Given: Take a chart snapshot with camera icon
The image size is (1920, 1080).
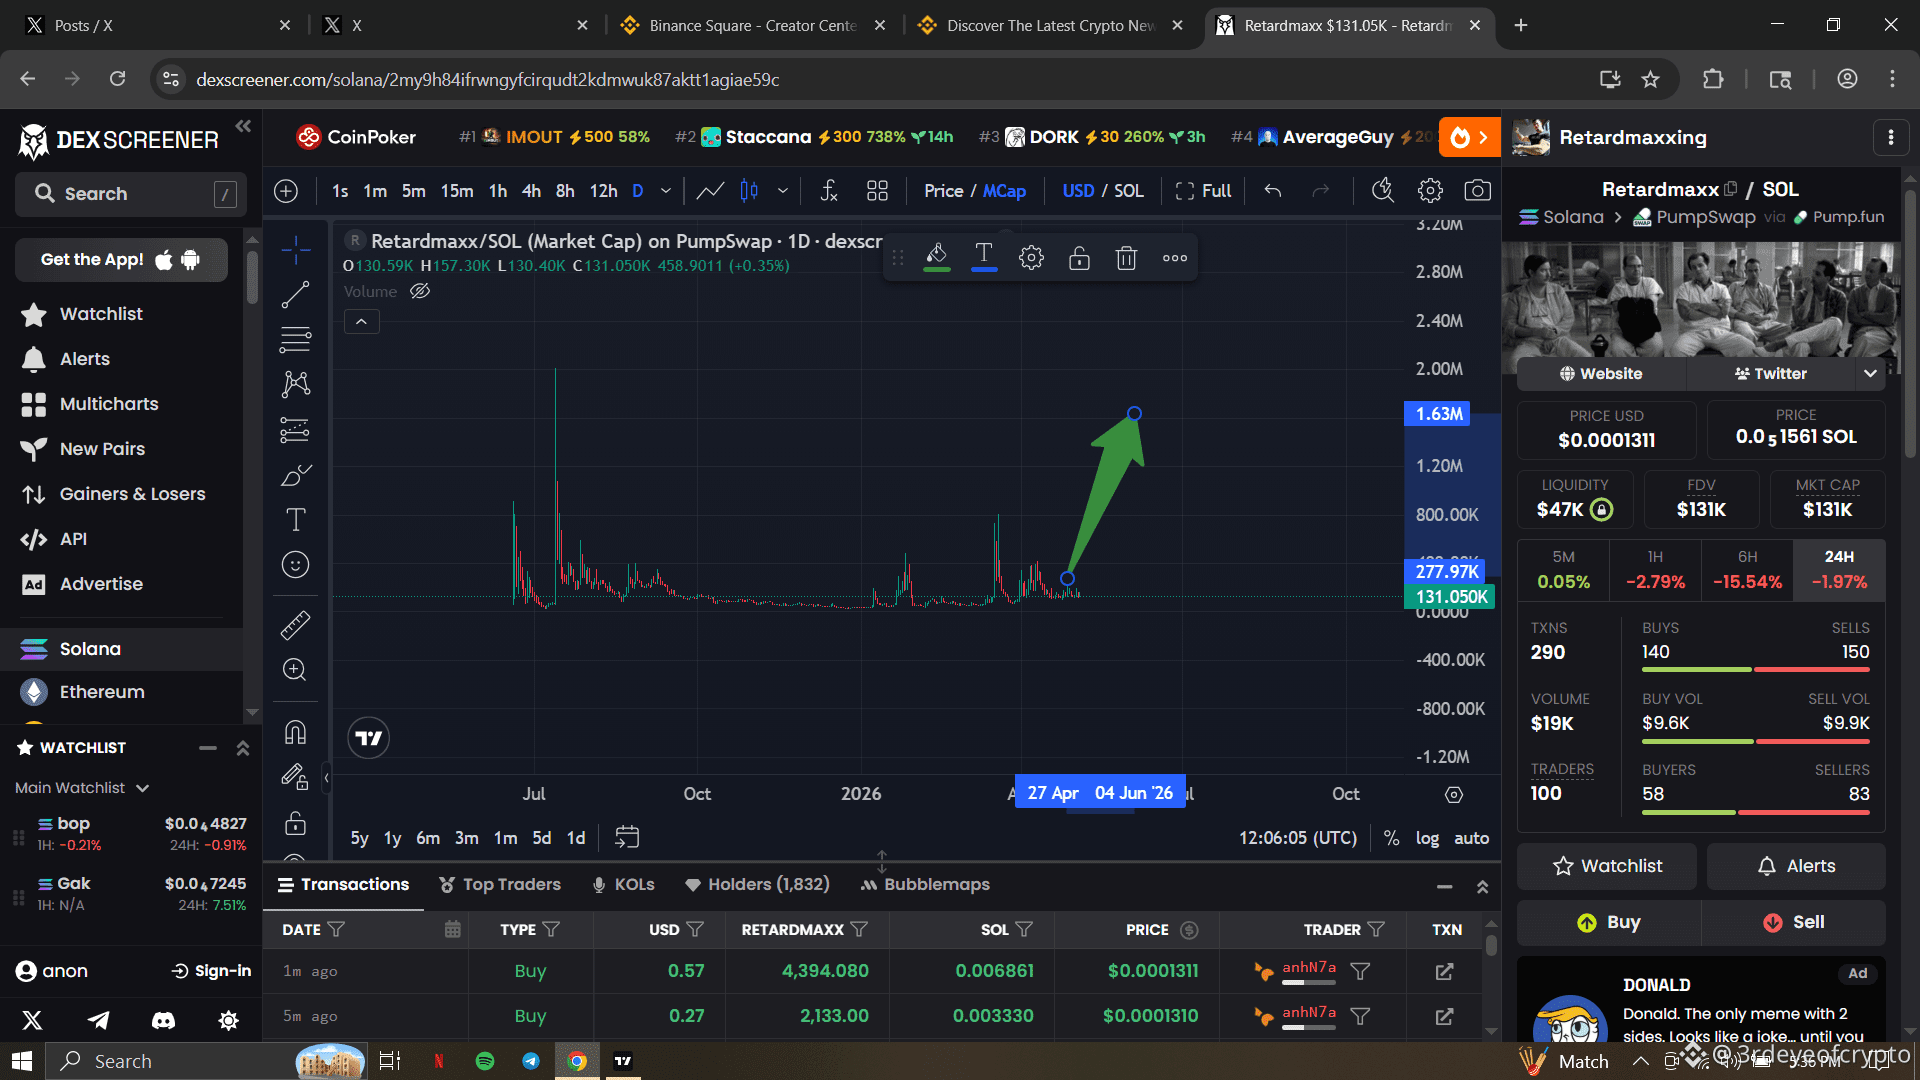Looking at the screenshot, I should coord(1477,191).
